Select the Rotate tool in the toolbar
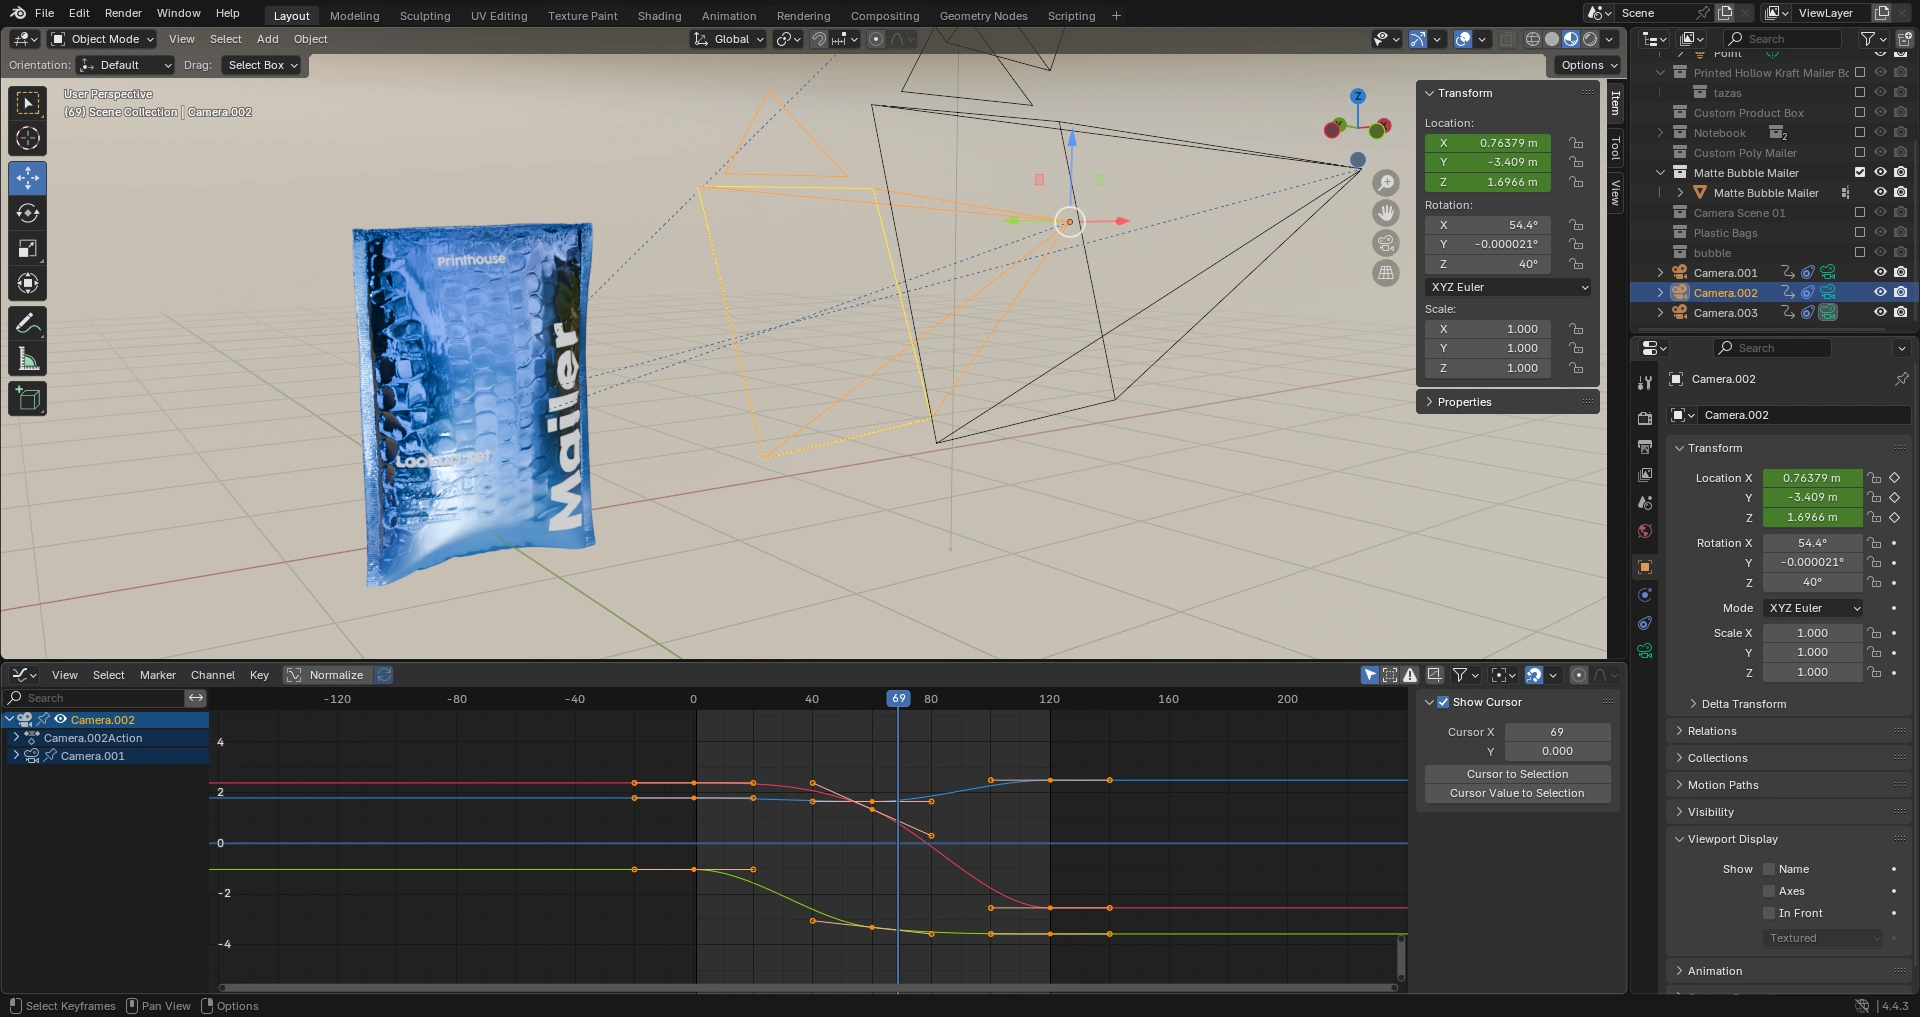This screenshot has width=1920, height=1017. 27,213
